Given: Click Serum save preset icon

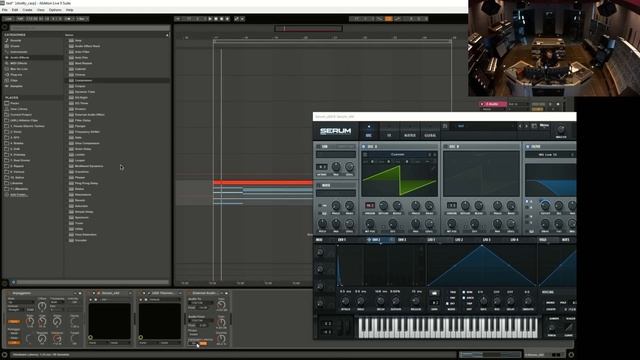Looking at the screenshot, I should [x=533, y=126].
